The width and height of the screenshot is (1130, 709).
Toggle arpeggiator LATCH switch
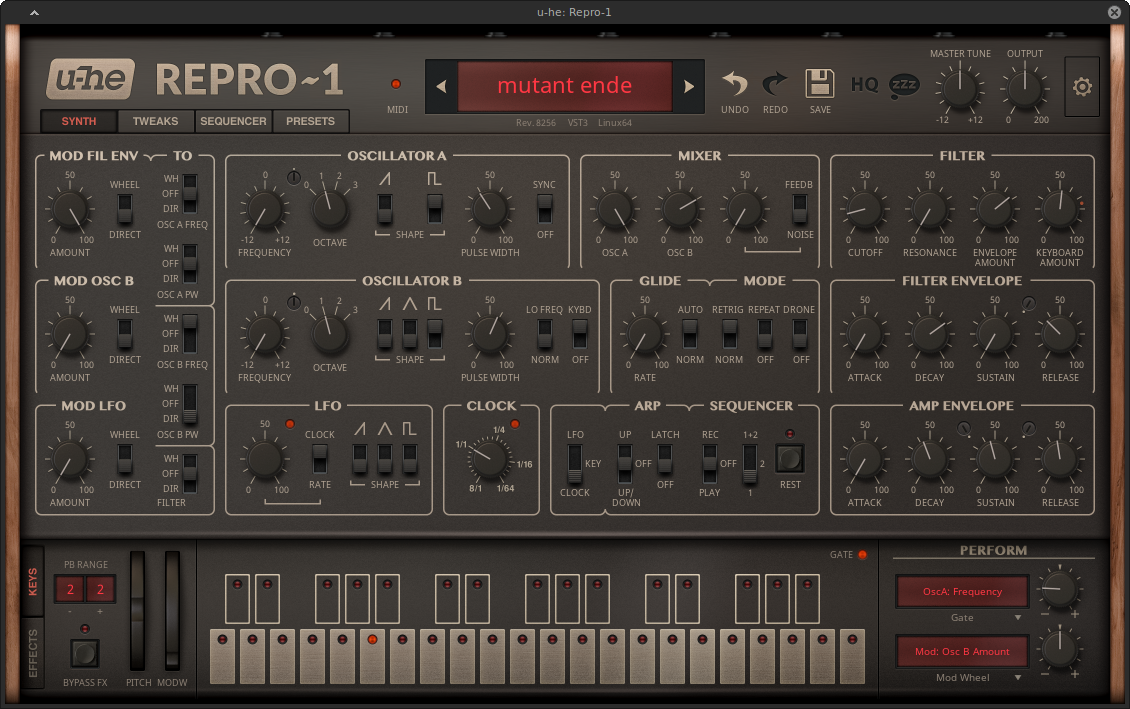(x=664, y=459)
